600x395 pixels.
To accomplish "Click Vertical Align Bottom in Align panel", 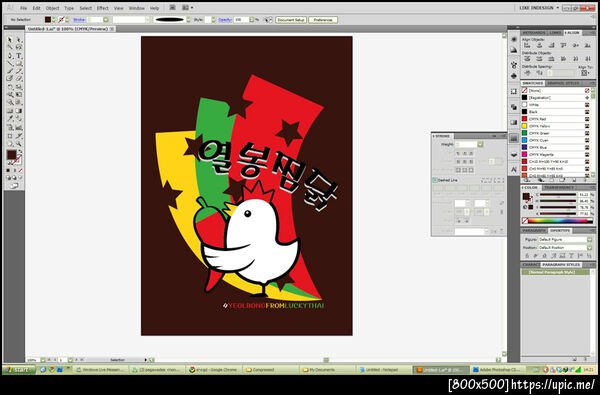I will 587,46.
